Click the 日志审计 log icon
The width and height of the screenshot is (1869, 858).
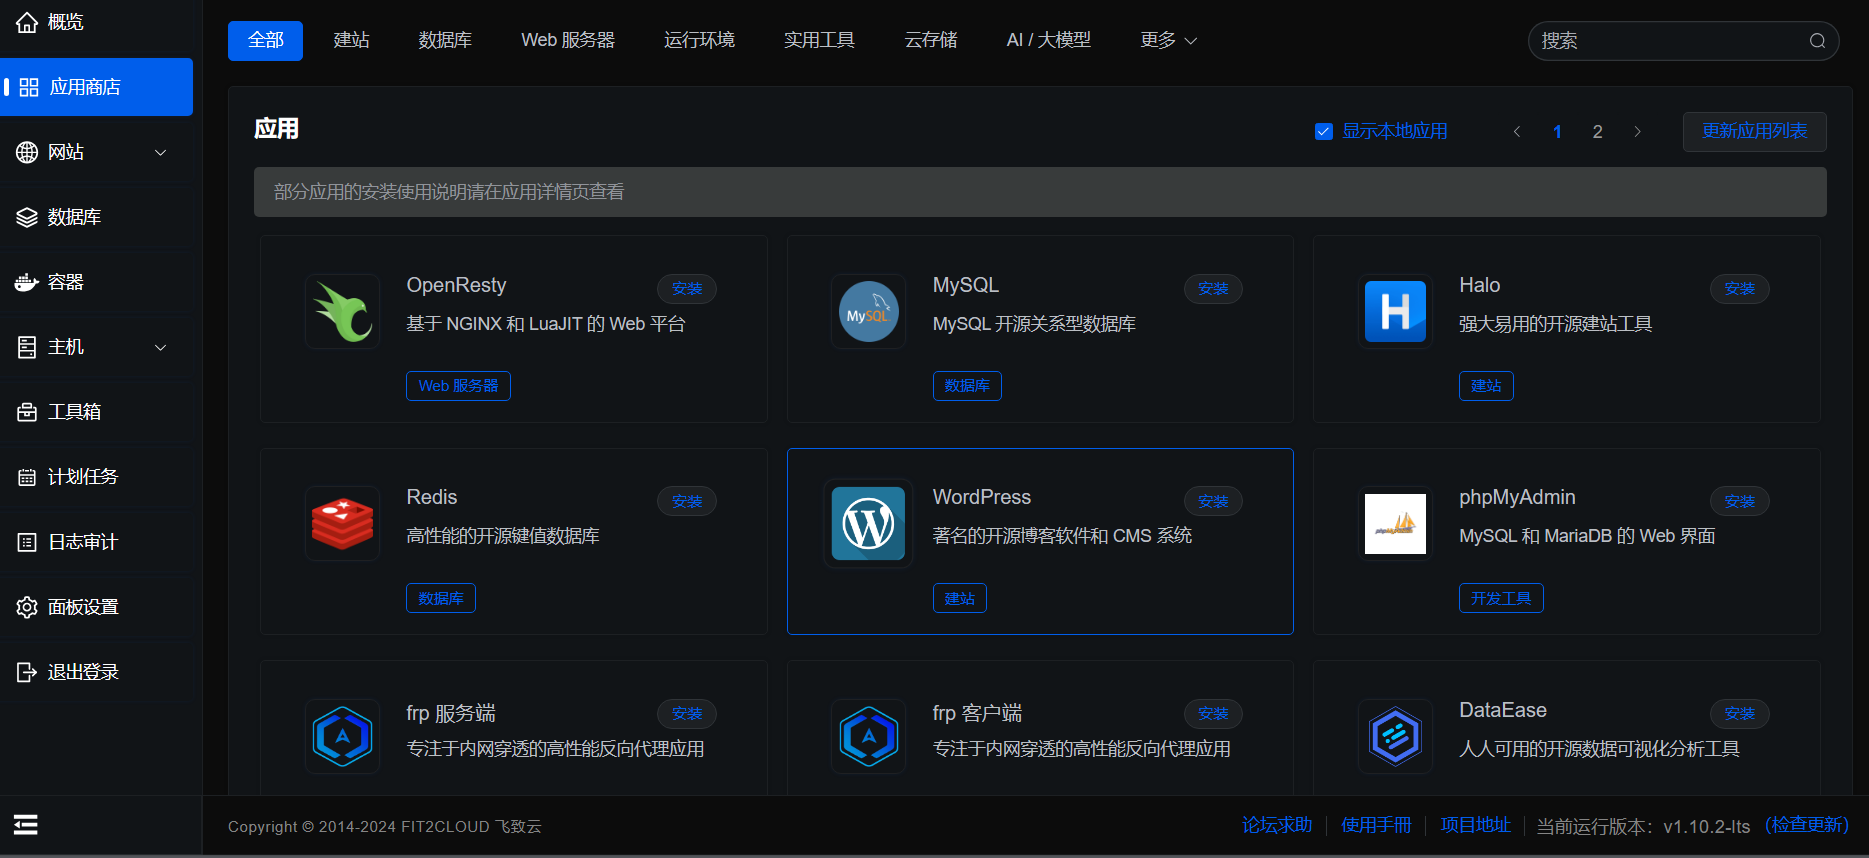pyautogui.click(x=27, y=542)
